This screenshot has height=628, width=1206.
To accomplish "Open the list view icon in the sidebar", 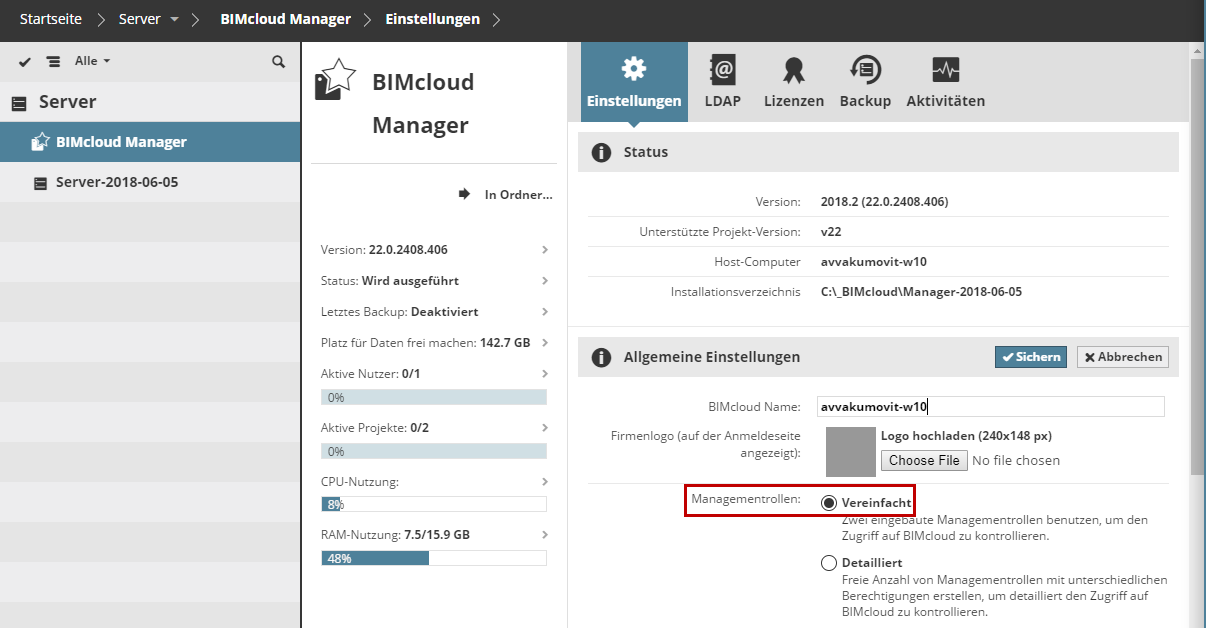I will (x=54, y=61).
